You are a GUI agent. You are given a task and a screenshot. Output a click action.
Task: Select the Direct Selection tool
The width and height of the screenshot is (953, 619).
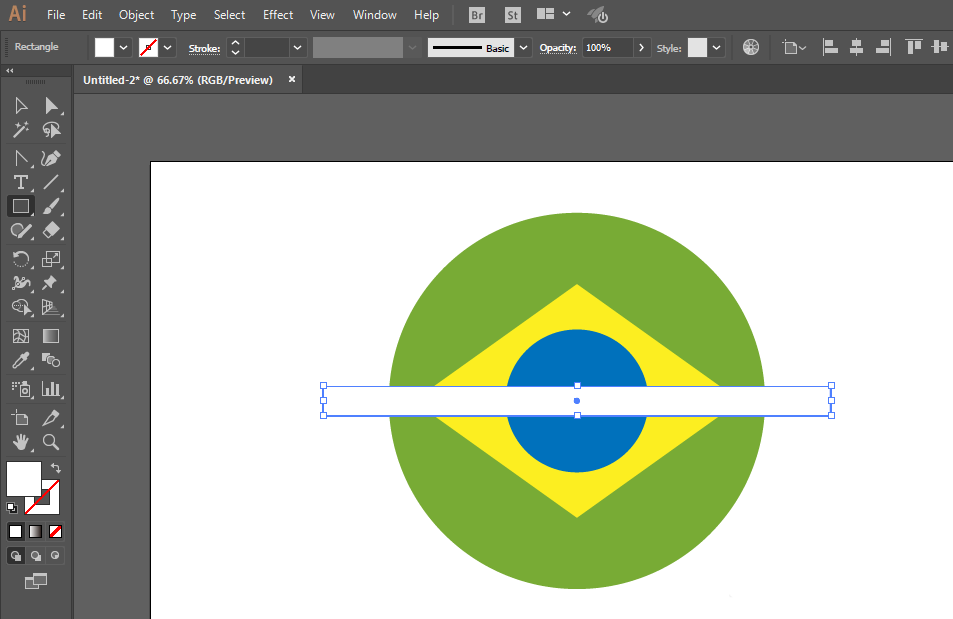point(51,106)
